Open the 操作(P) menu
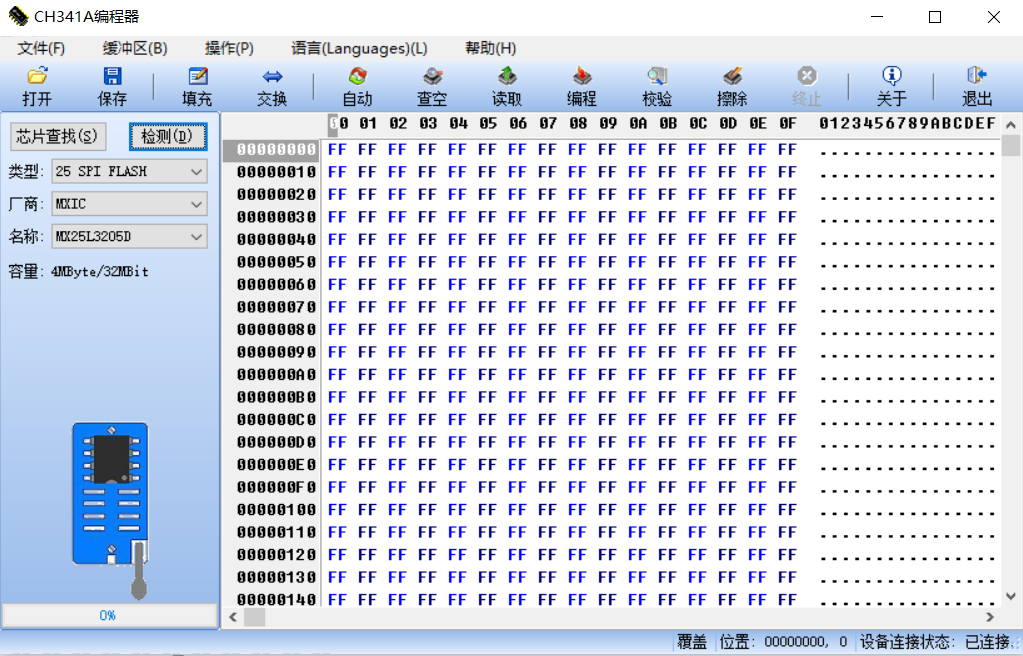 point(229,48)
